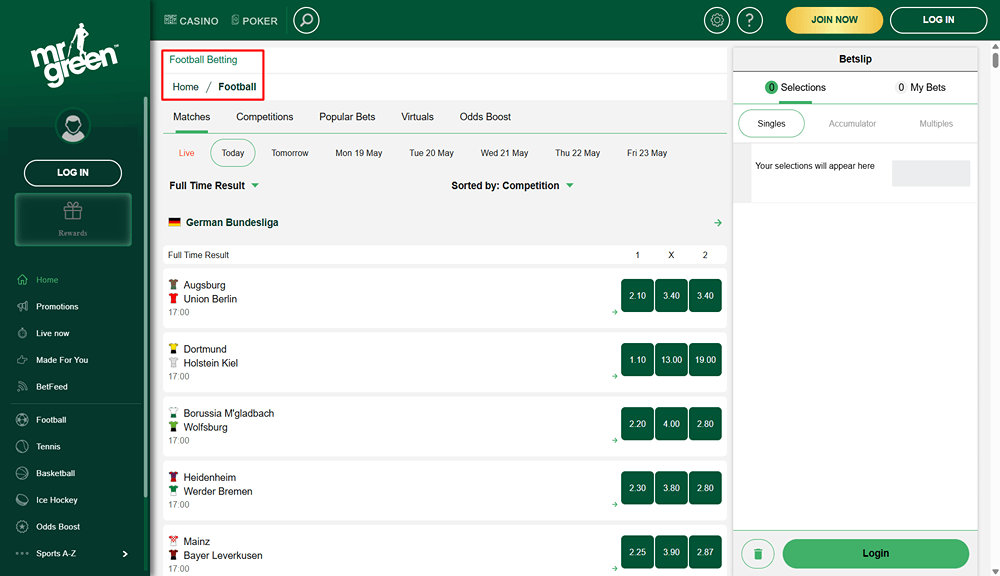1000x576 pixels.
Task: Click the Promotions megaphone icon
Action: (x=22, y=306)
